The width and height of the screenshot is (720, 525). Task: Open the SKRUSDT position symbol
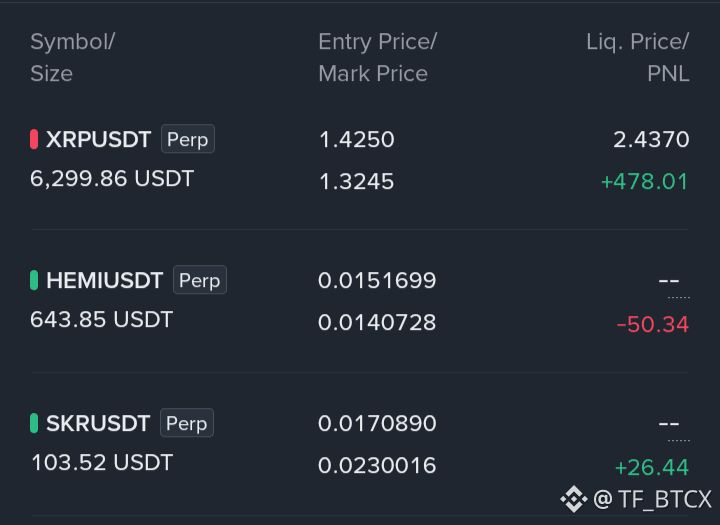(x=98, y=423)
